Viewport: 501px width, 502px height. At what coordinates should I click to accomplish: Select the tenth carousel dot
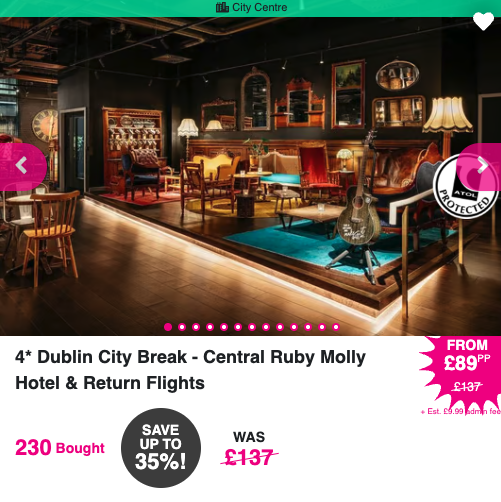pos(294,327)
